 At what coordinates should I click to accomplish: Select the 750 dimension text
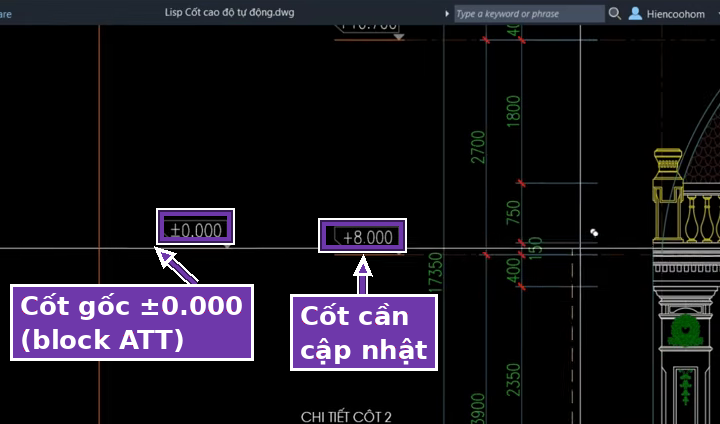point(513,213)
